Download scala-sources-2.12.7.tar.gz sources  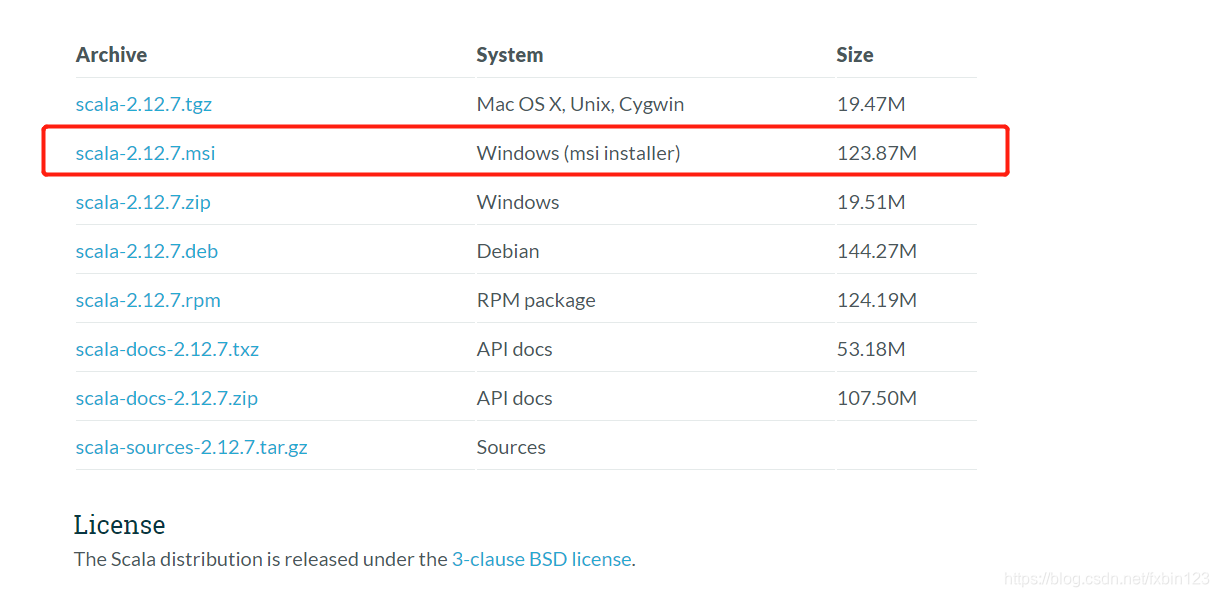click(192, 447)
